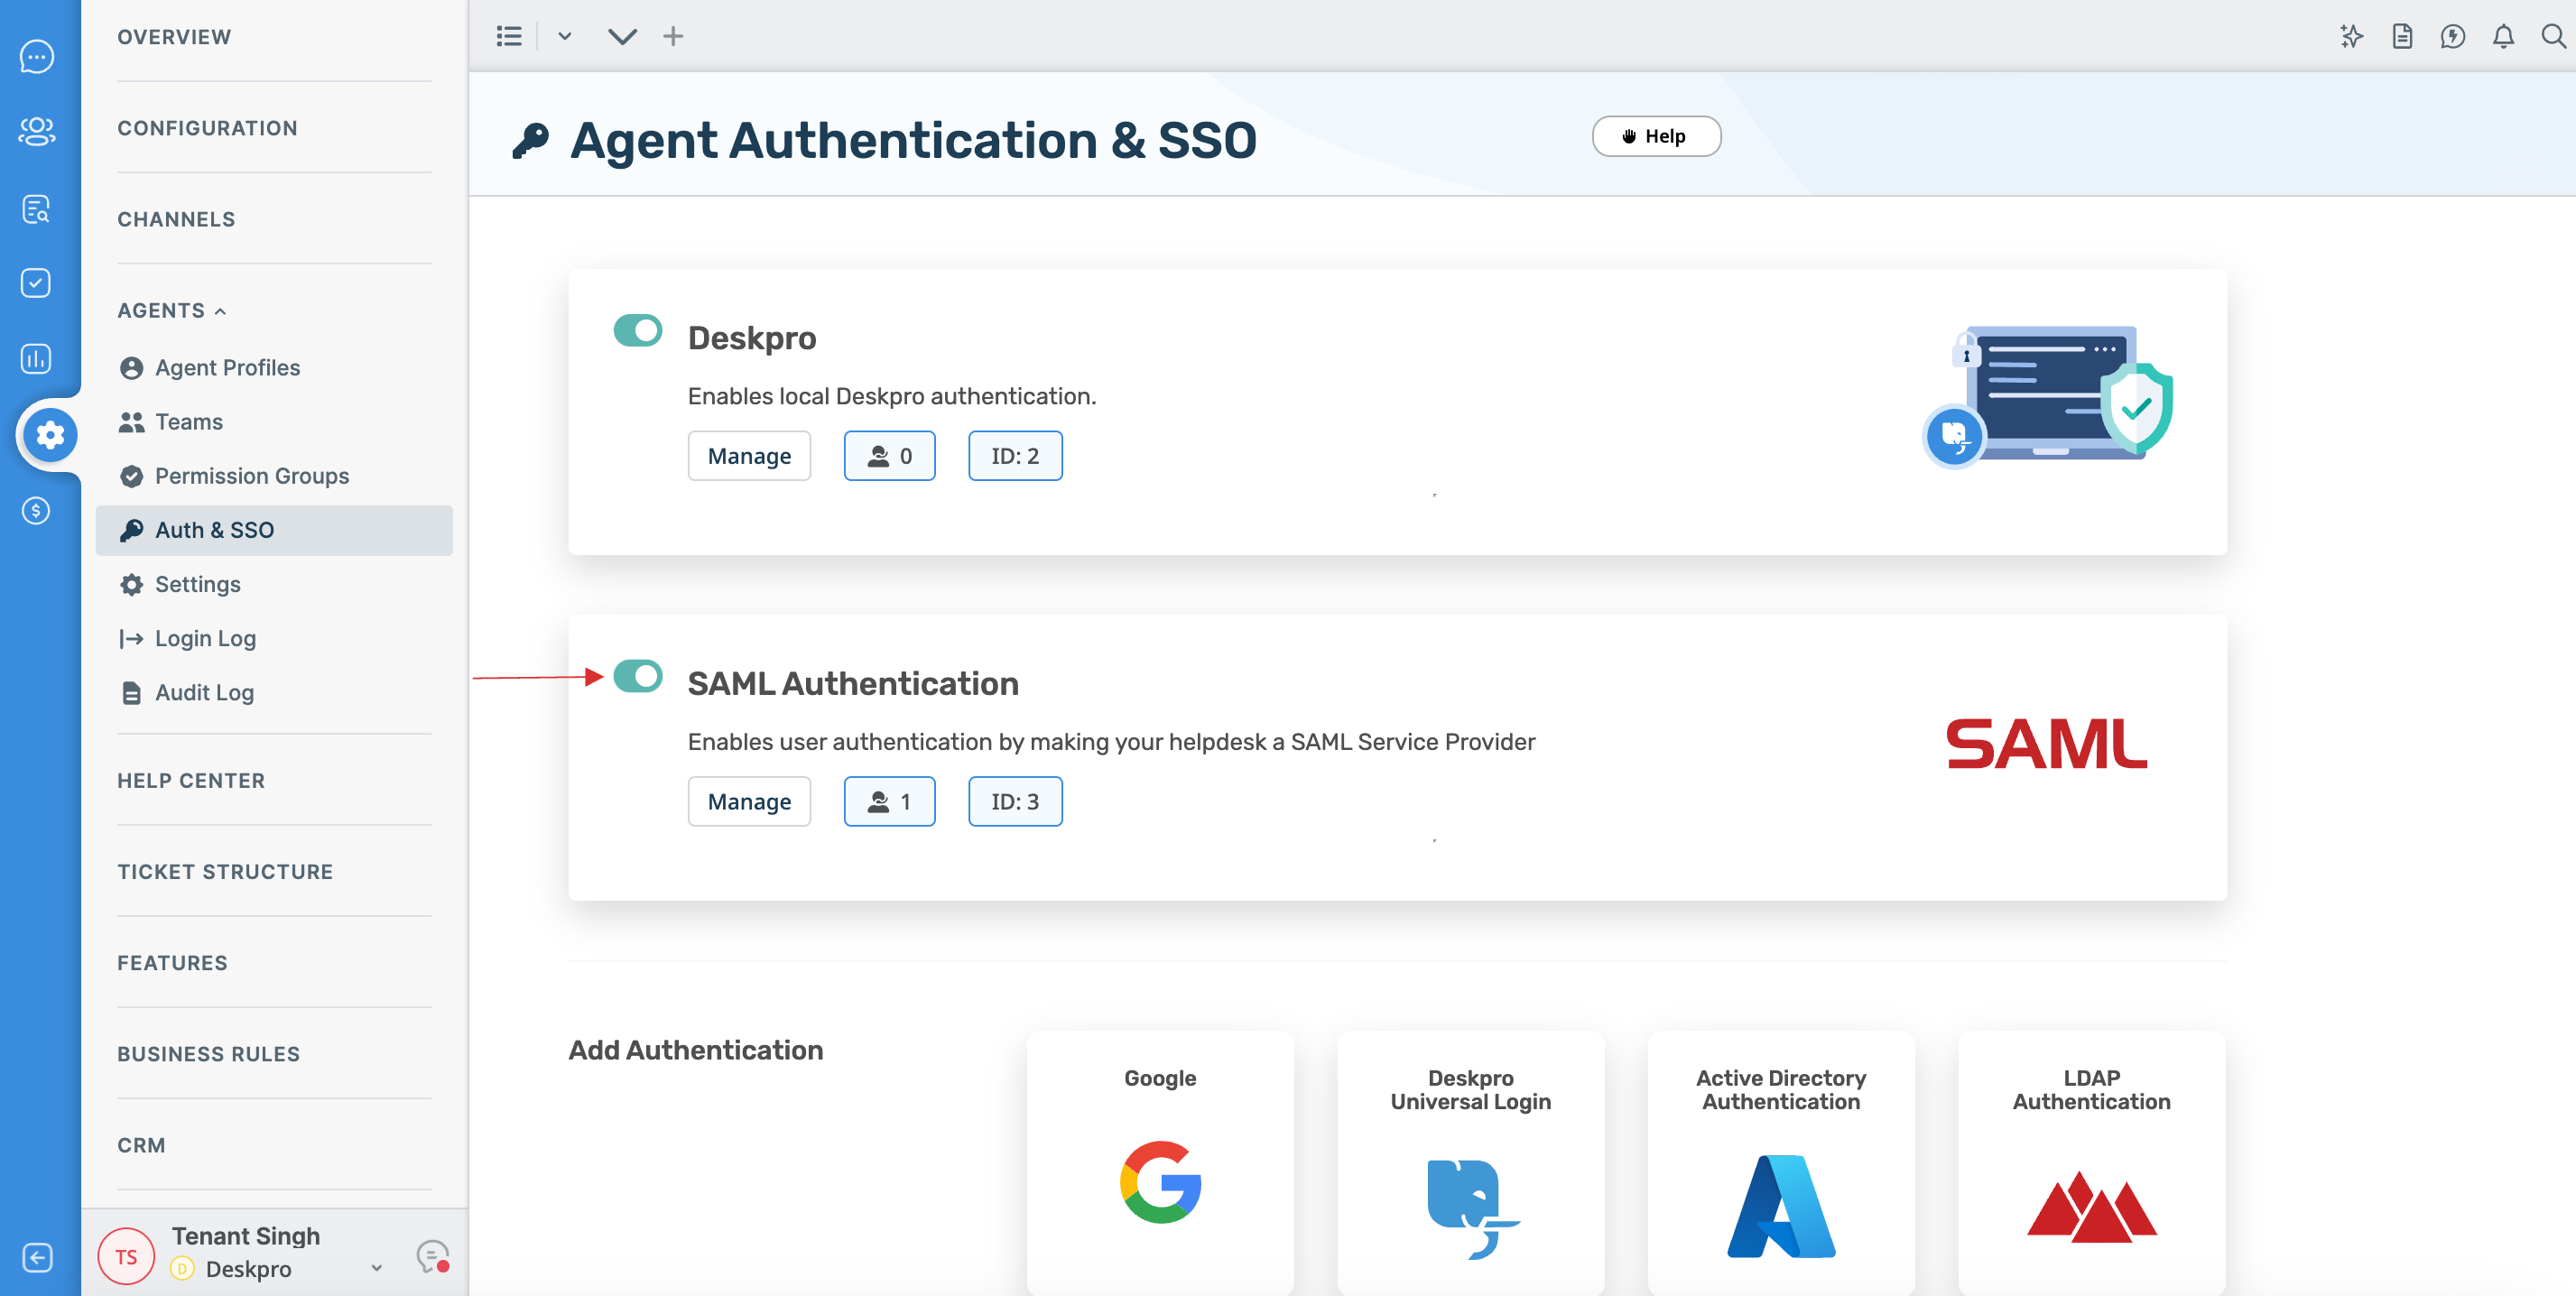Viewport: 2576px width, 1296px height.
Task: Click the SAML user count button showing 1
Action: [x=889, y=801]
